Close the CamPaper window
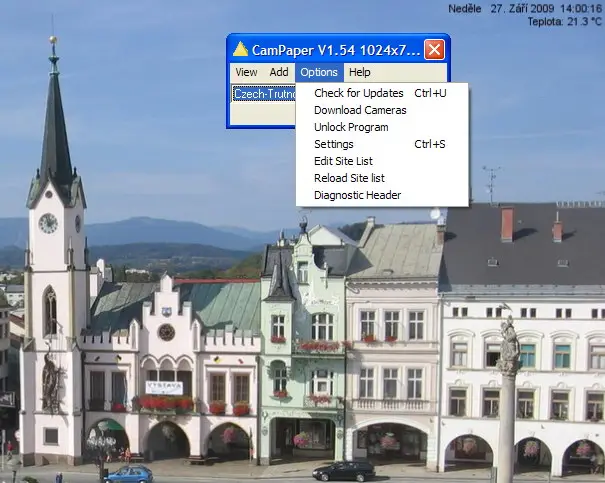605x483 pixels. (434, 49)
